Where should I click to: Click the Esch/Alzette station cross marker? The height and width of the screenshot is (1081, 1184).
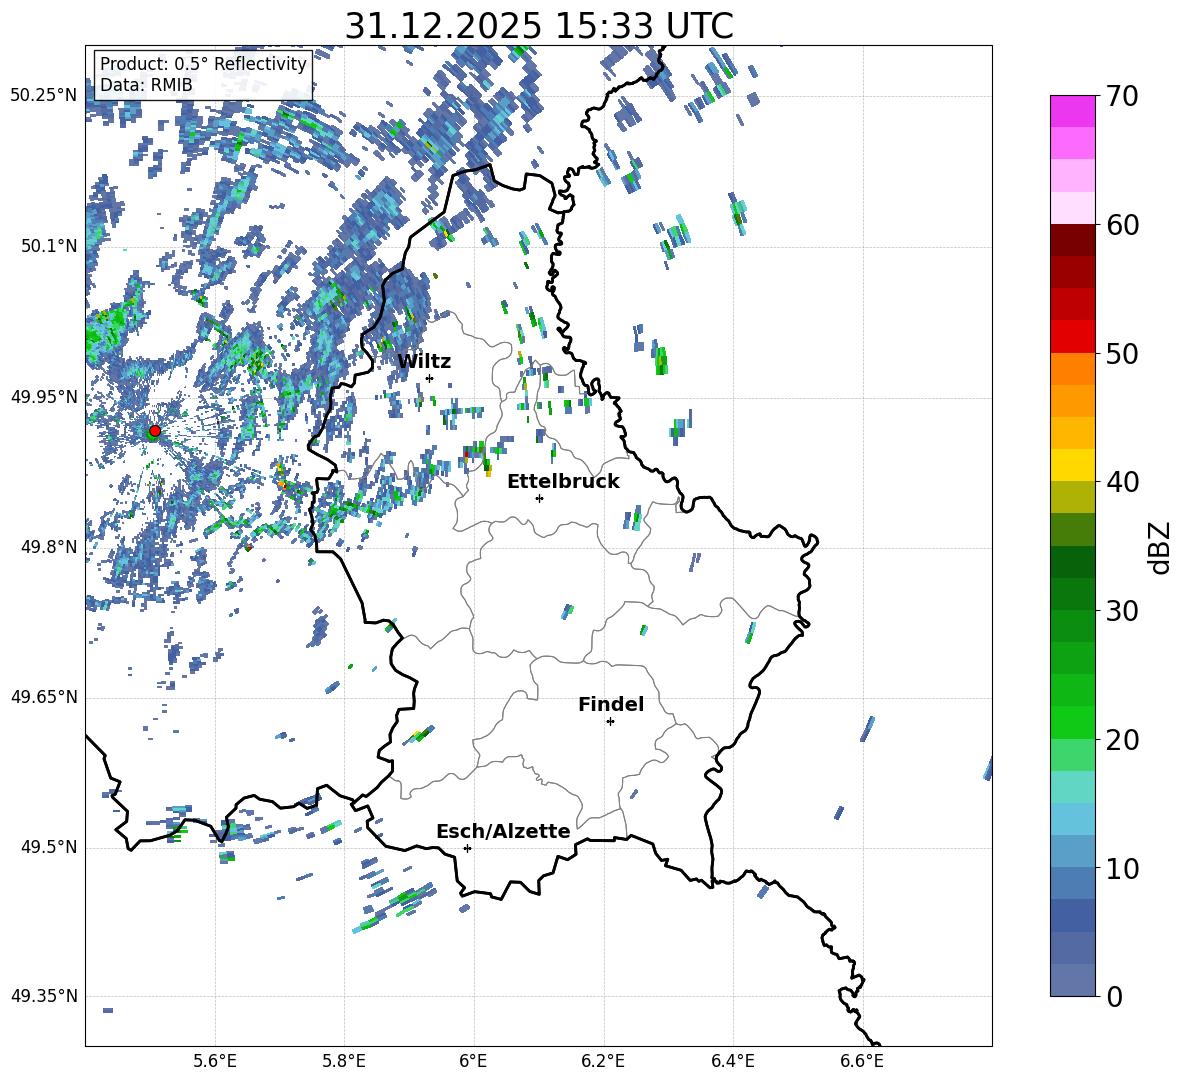click(x=467, y=848)
